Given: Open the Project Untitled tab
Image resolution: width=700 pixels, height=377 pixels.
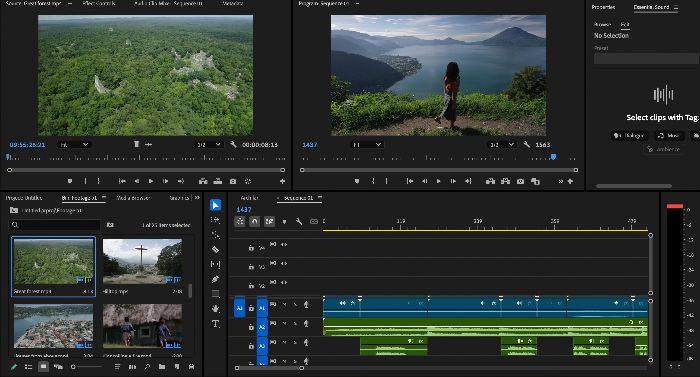Looking at the screenshot, I should tap(24, 197).
